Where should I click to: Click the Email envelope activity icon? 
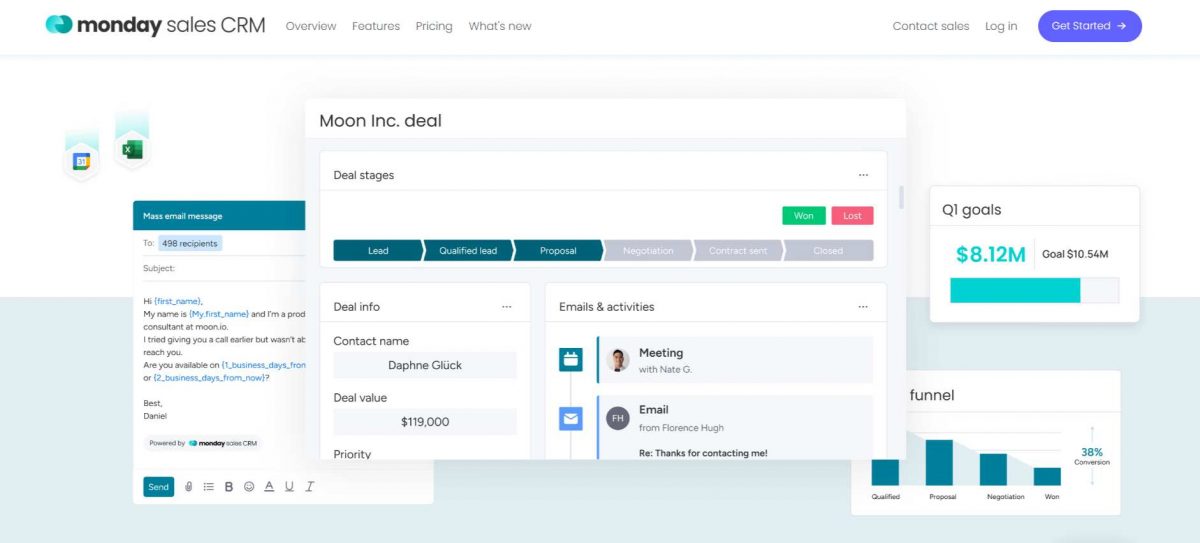(x=571, y=419)
